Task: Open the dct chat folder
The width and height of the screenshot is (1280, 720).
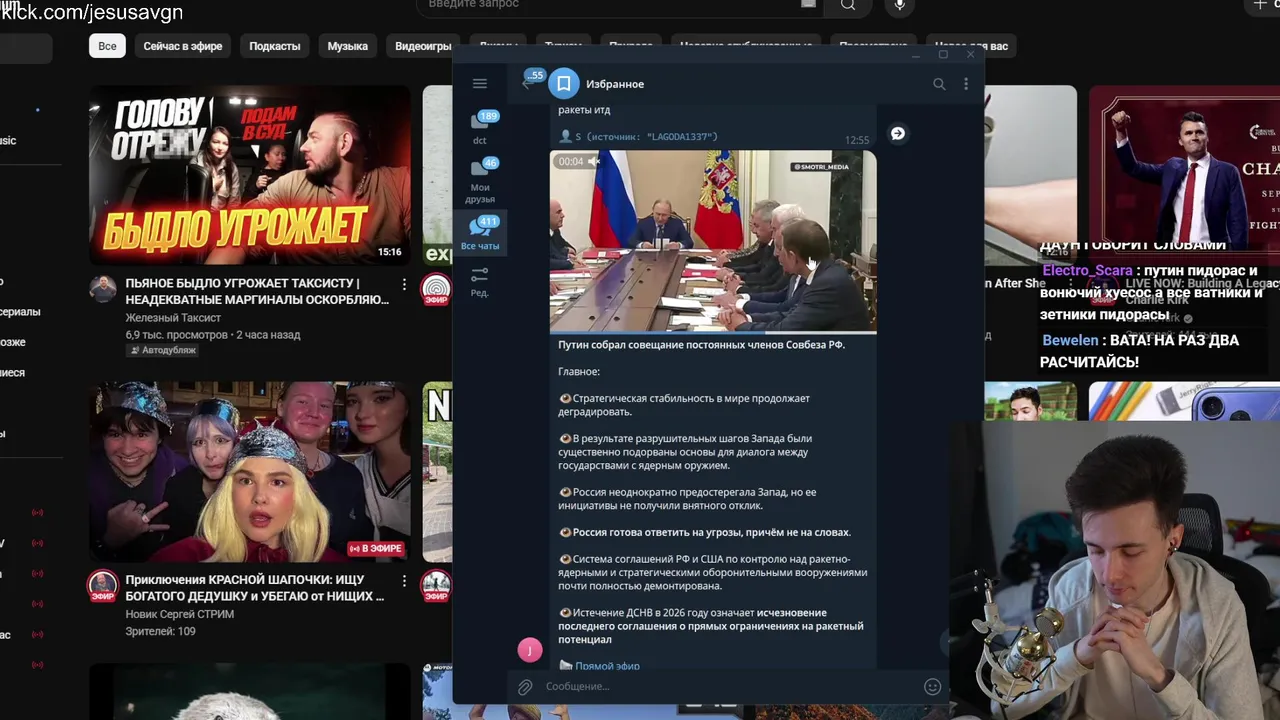Action: click(480, 128)
